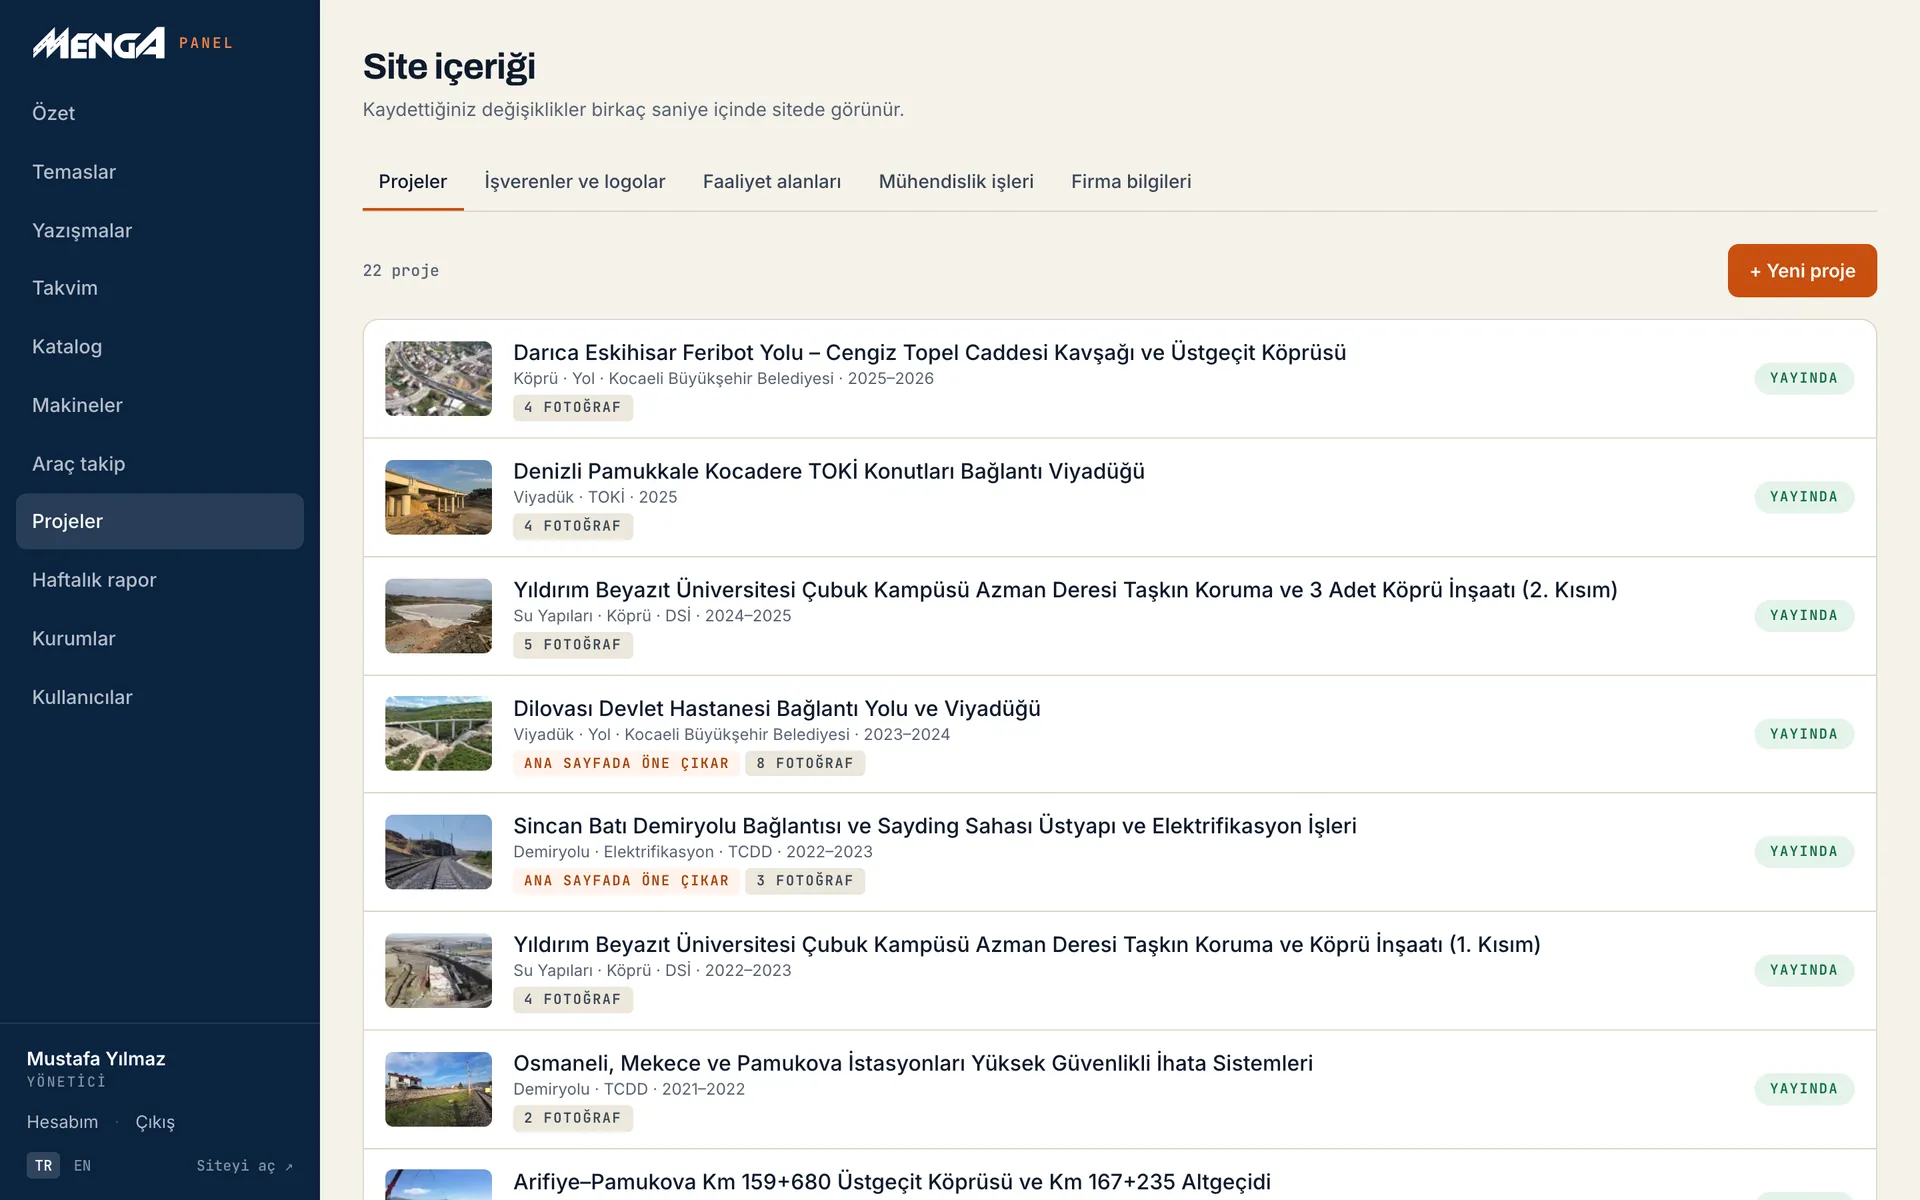This screenshot has width=1920, height=1200.
Task: Open Yazışmalar from the sidebar
Action: [160, 230]
